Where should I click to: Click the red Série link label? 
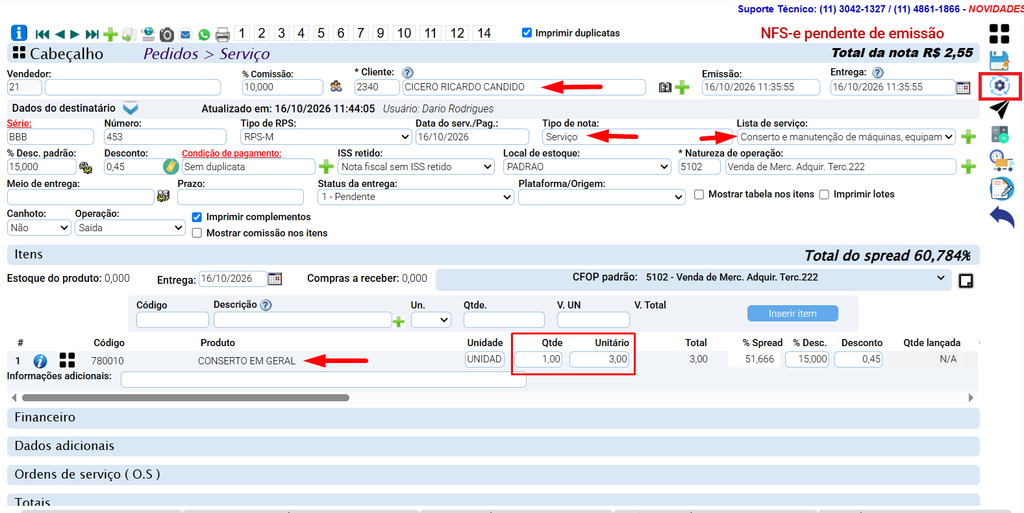(20, 123)
